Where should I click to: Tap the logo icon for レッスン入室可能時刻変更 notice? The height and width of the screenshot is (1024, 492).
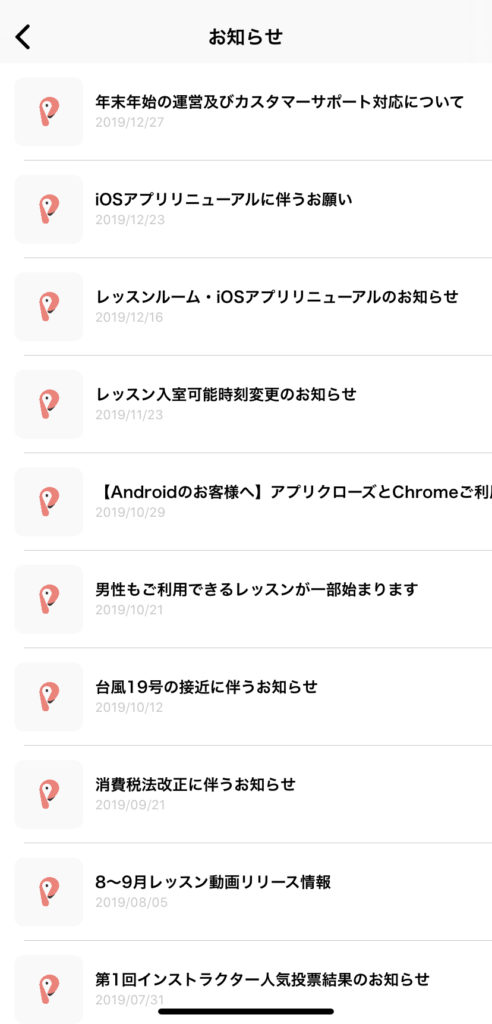click(49, 404)
